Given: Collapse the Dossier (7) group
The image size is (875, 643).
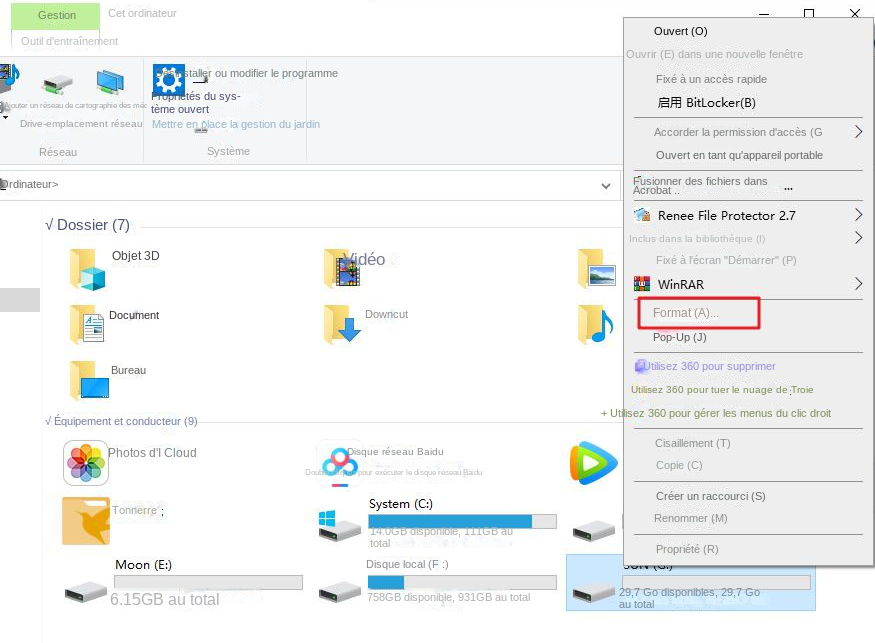Looking at the screenshot, I should [x=49, y=226].
